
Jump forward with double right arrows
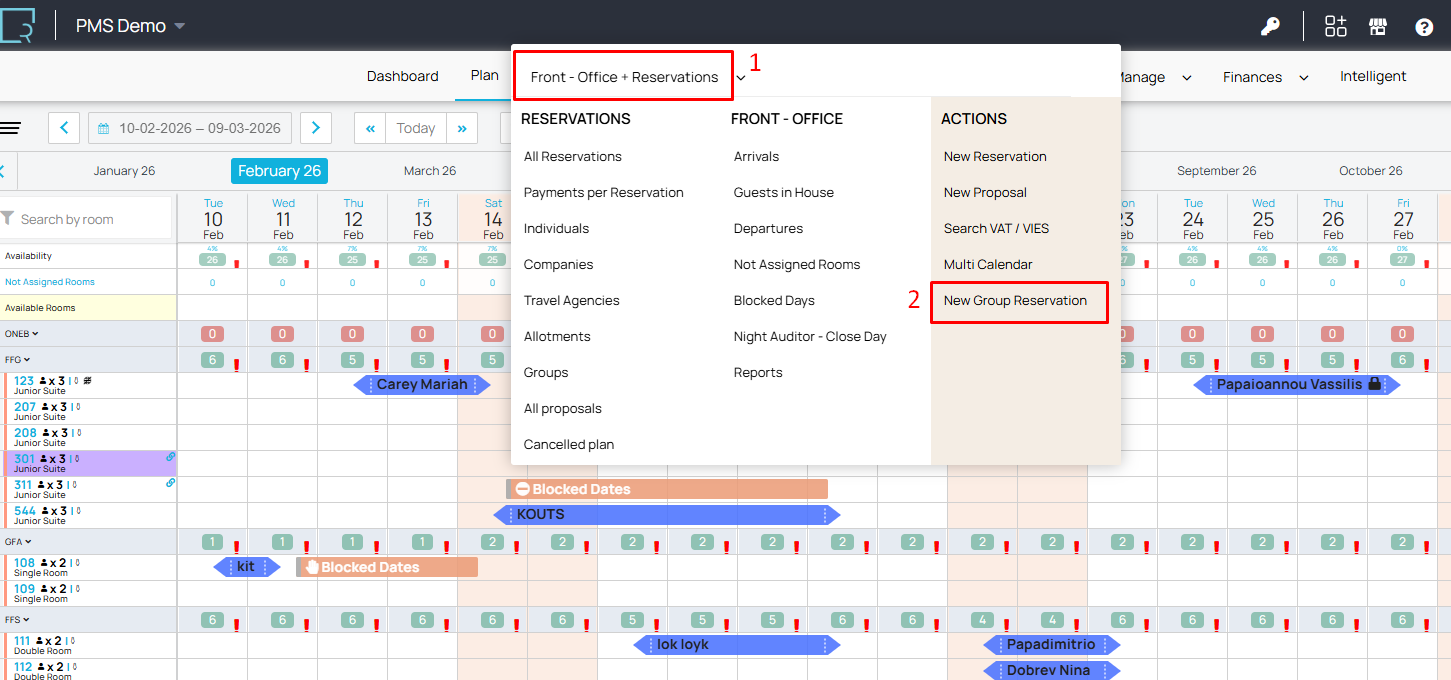[461, 128]
